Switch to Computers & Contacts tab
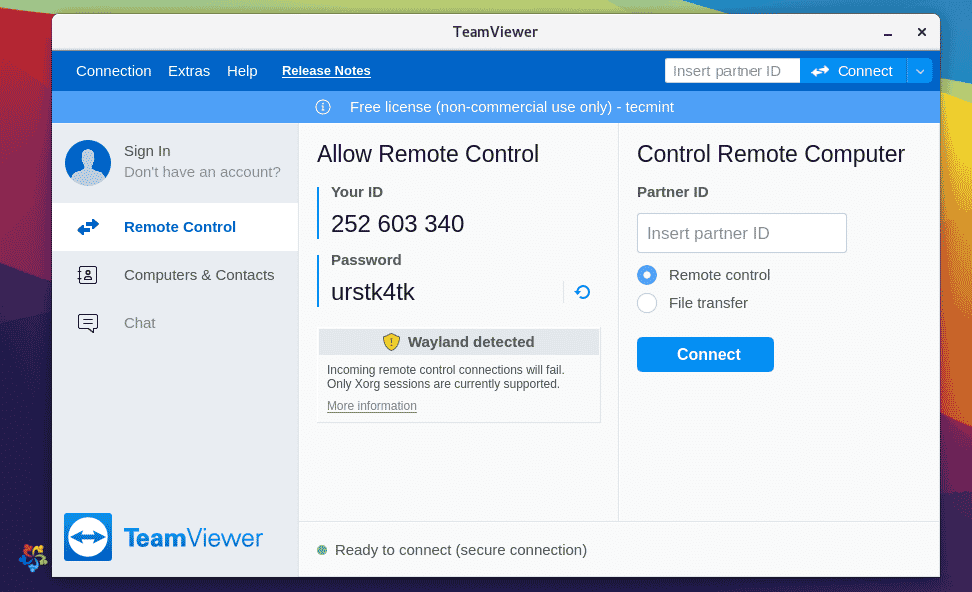The width and height of the screenshot is (972, 592). (x=175, y=275)
